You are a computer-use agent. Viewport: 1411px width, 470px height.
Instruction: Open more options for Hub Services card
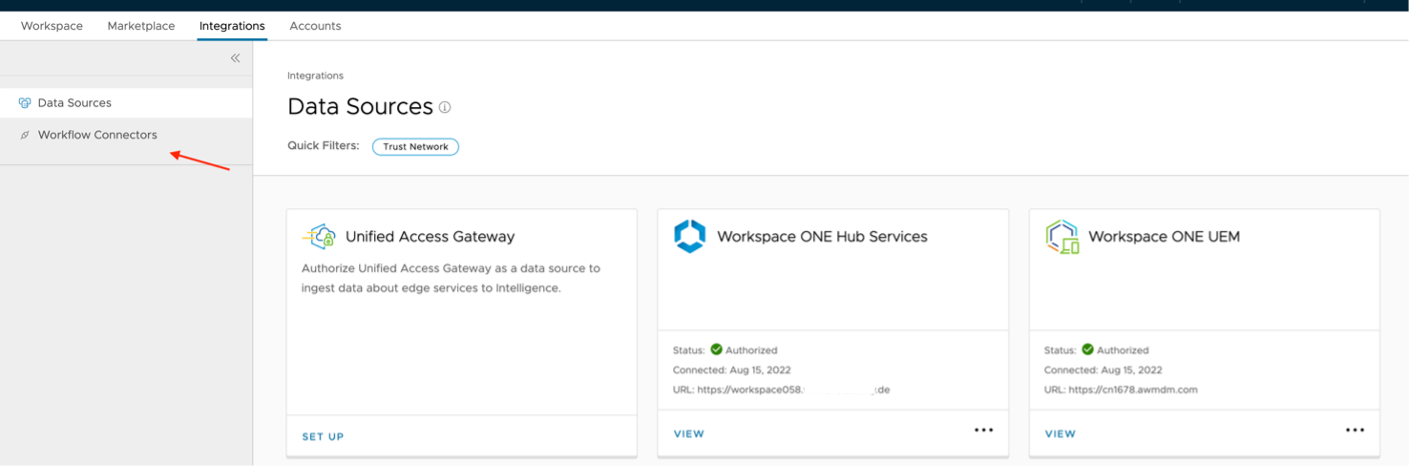(984, 430)
